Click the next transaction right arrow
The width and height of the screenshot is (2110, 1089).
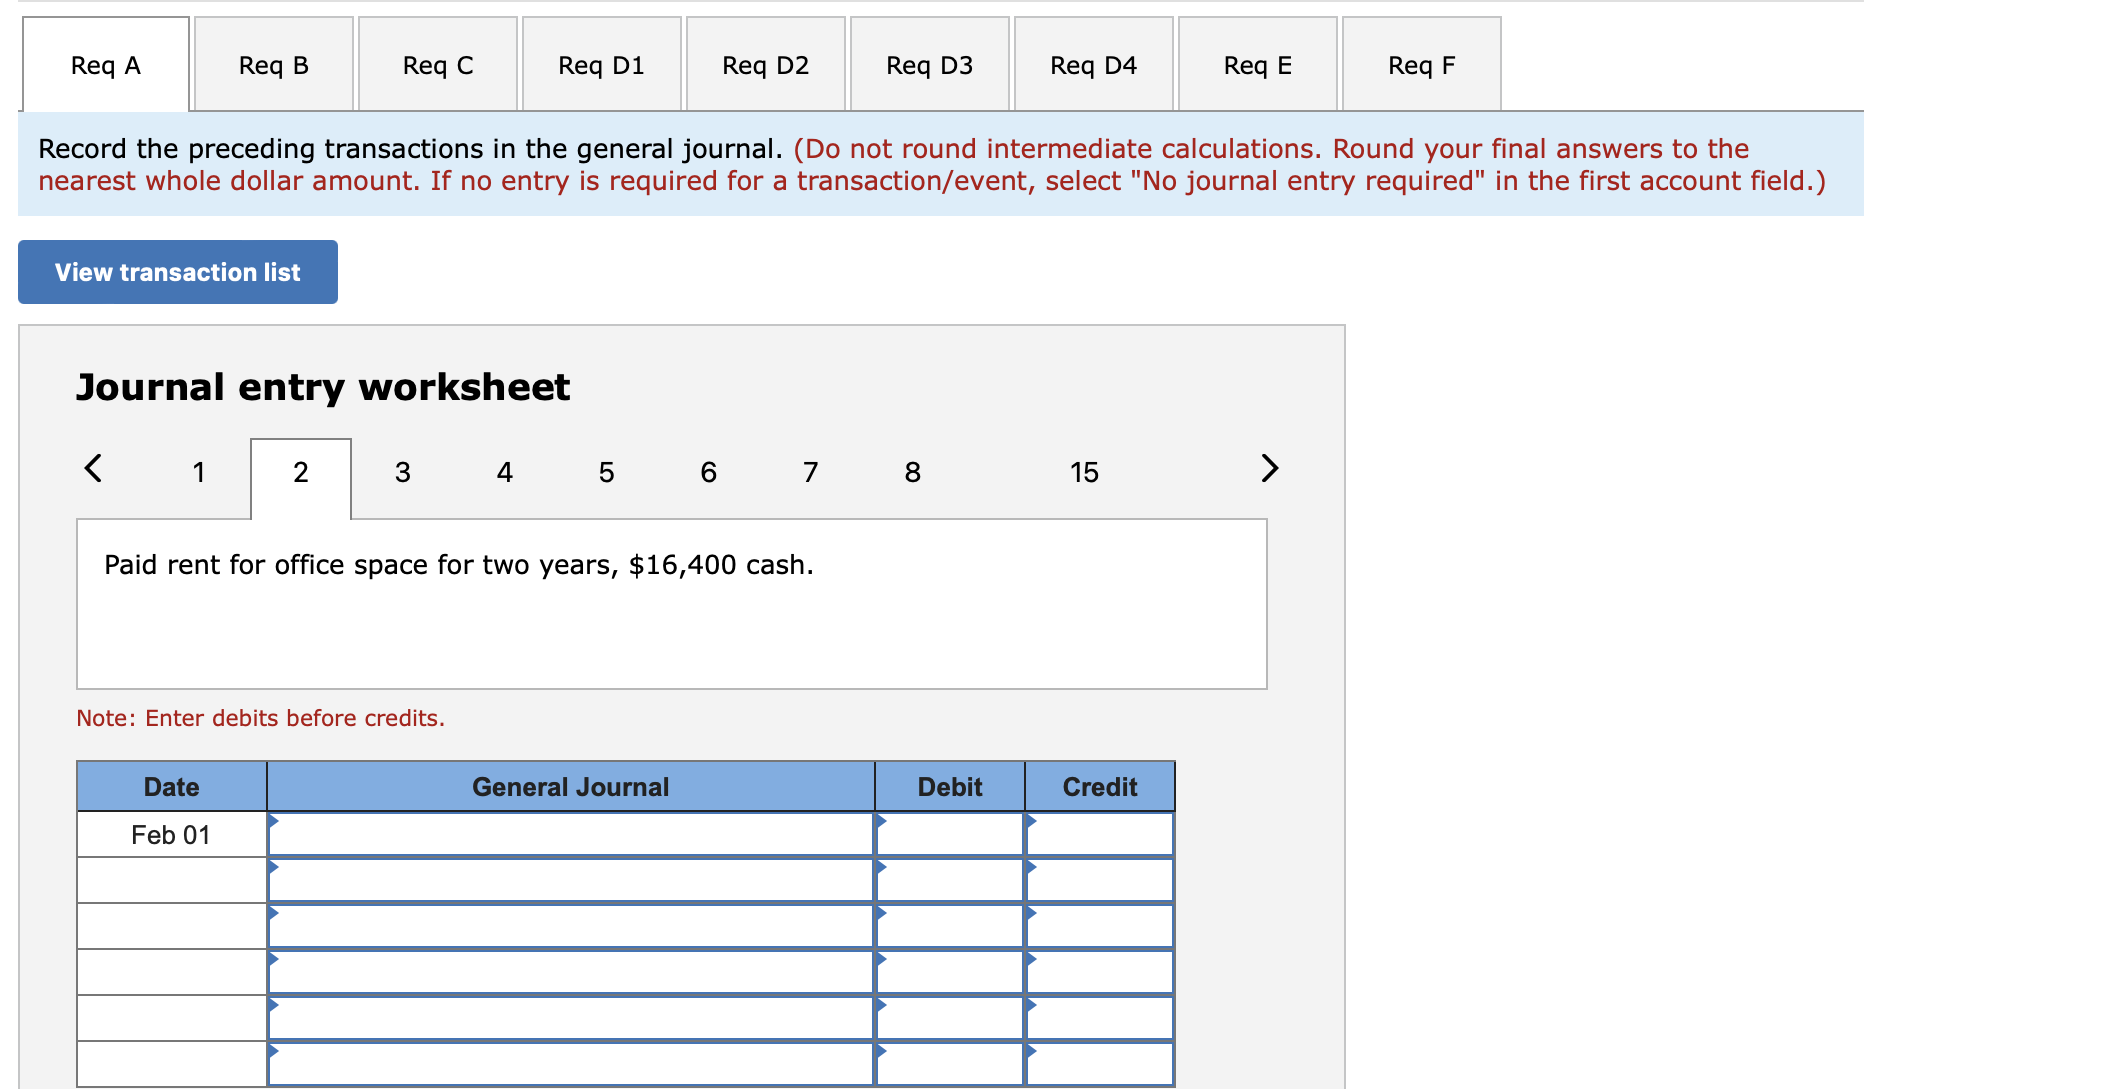1269,468
